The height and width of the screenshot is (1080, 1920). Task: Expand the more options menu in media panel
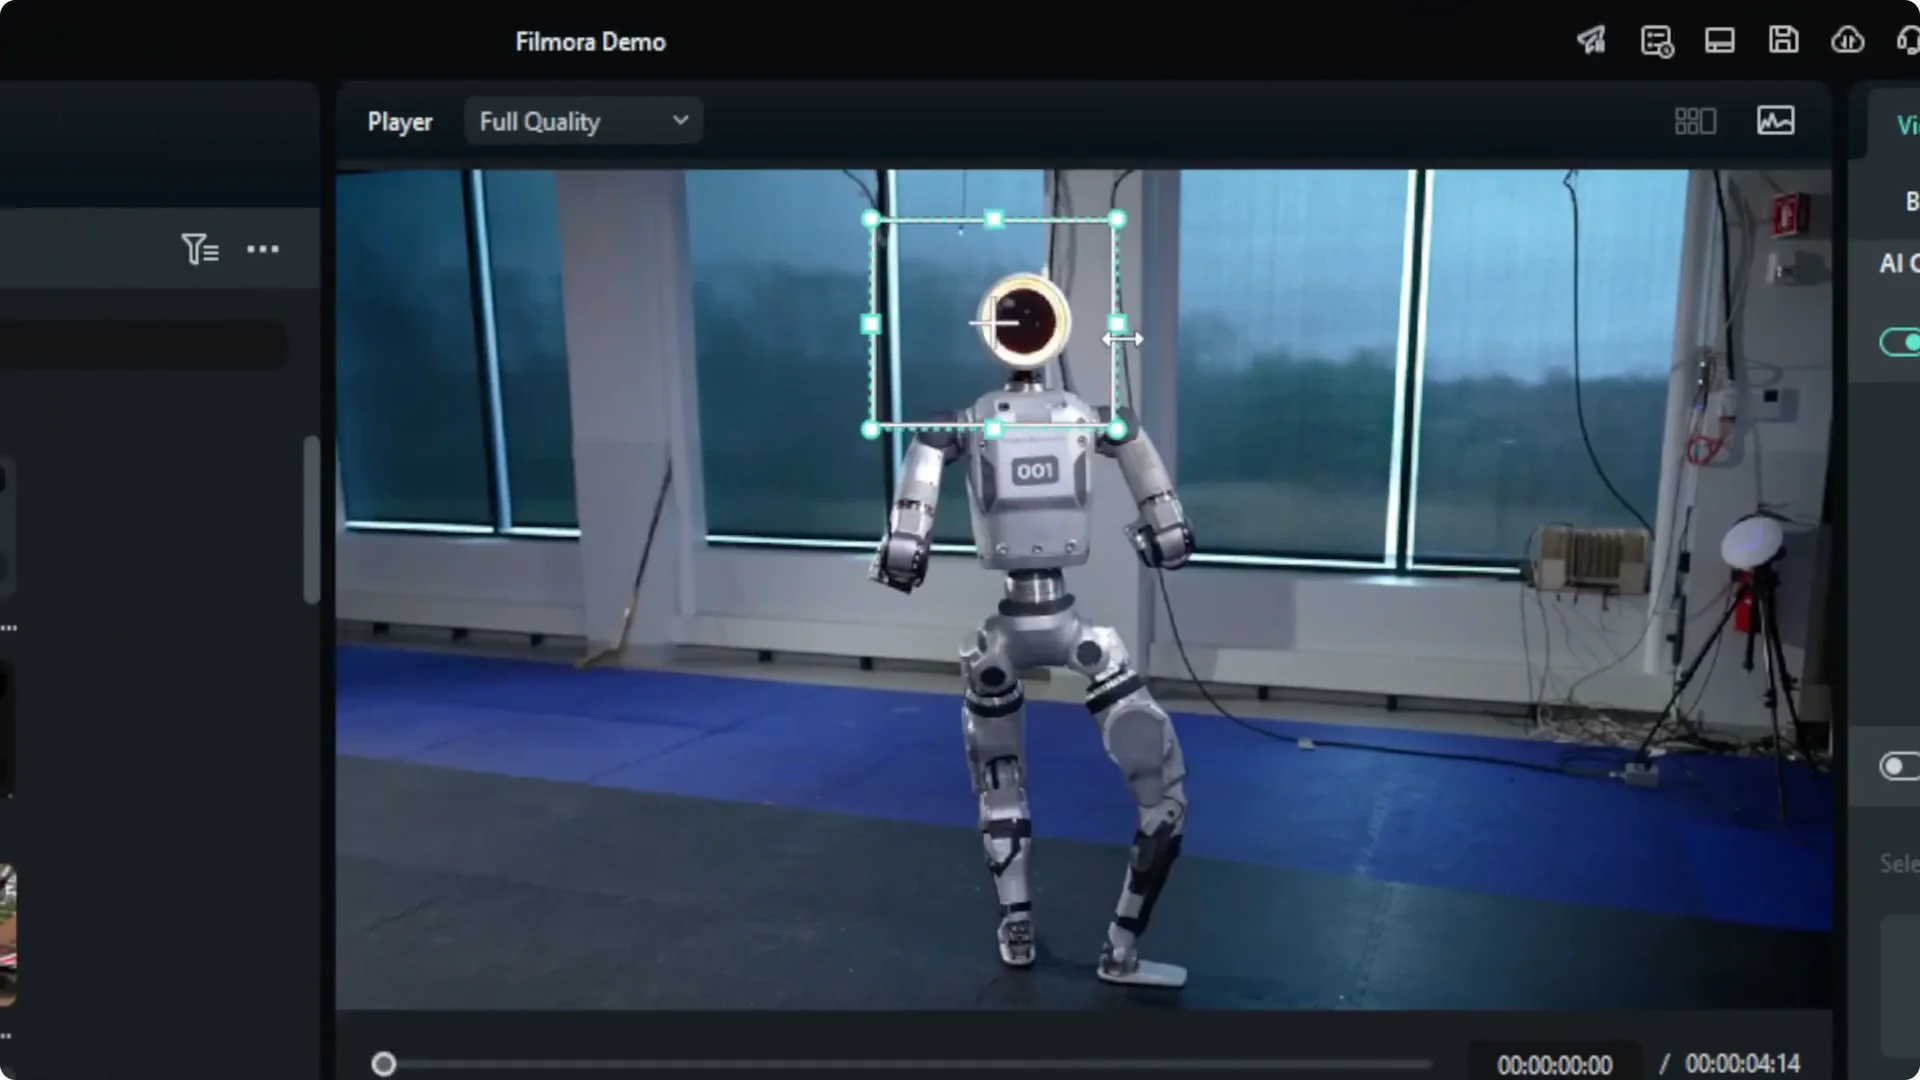262,249
